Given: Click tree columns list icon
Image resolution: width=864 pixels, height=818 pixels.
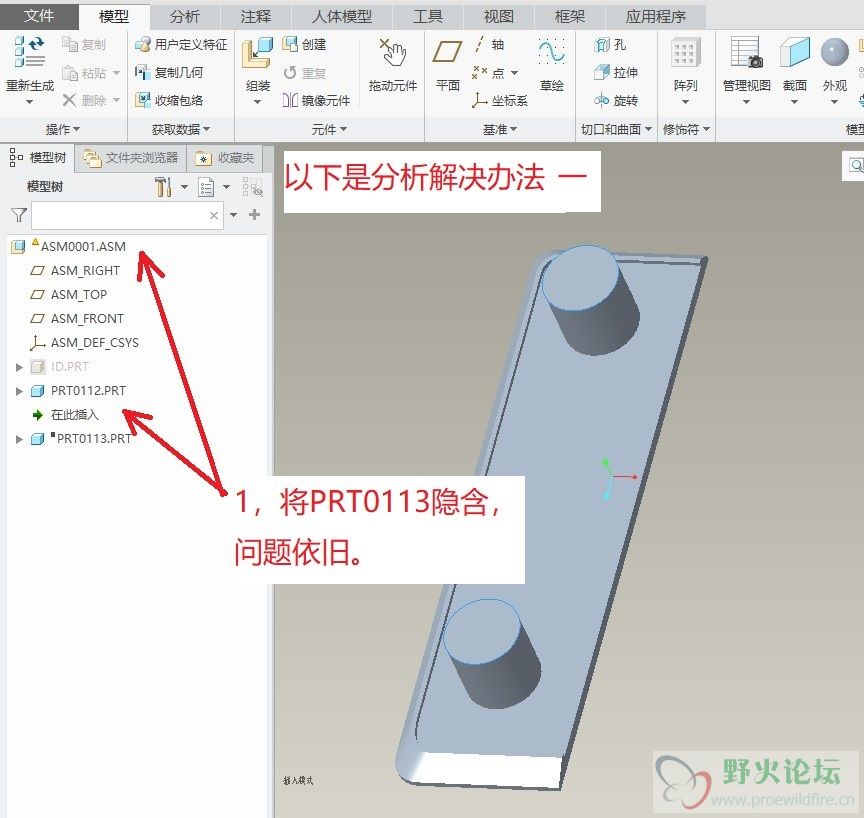Looking at the screenshot, I should (206, 187).
